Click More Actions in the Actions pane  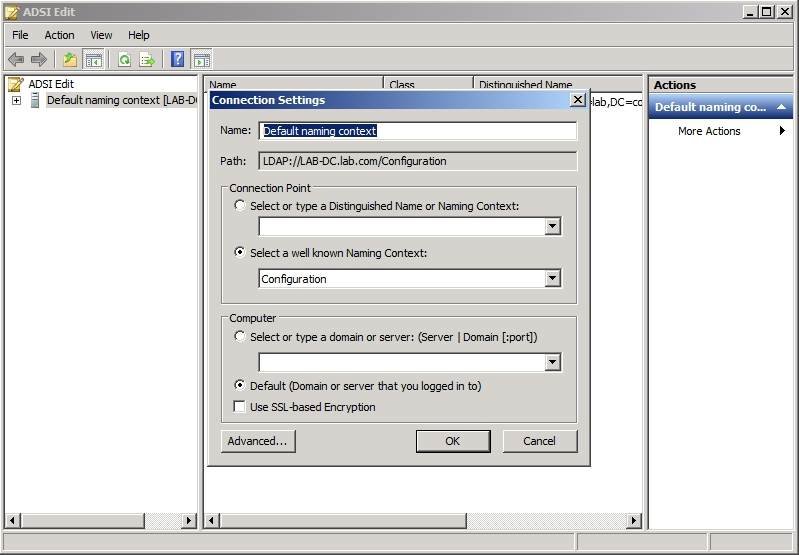click(709, 131)
